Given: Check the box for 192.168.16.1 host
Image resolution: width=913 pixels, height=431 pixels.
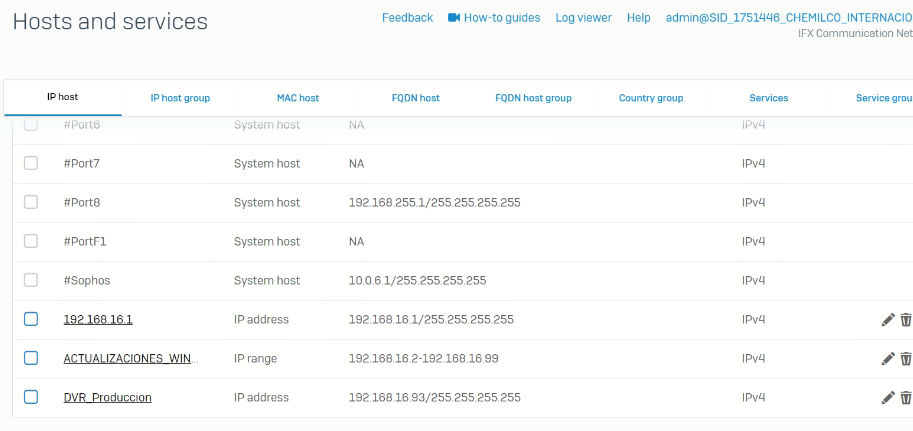Looking at the screenshot, I should click(31, 319).
